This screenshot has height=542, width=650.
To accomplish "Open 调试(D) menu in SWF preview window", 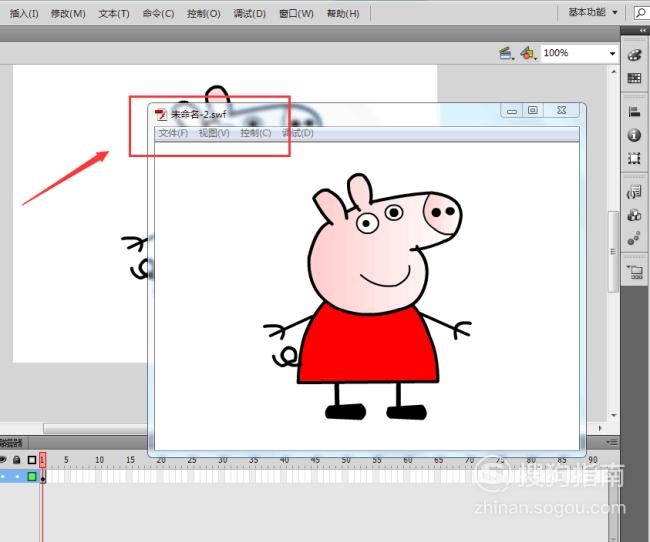I will (x=298, y=133).
